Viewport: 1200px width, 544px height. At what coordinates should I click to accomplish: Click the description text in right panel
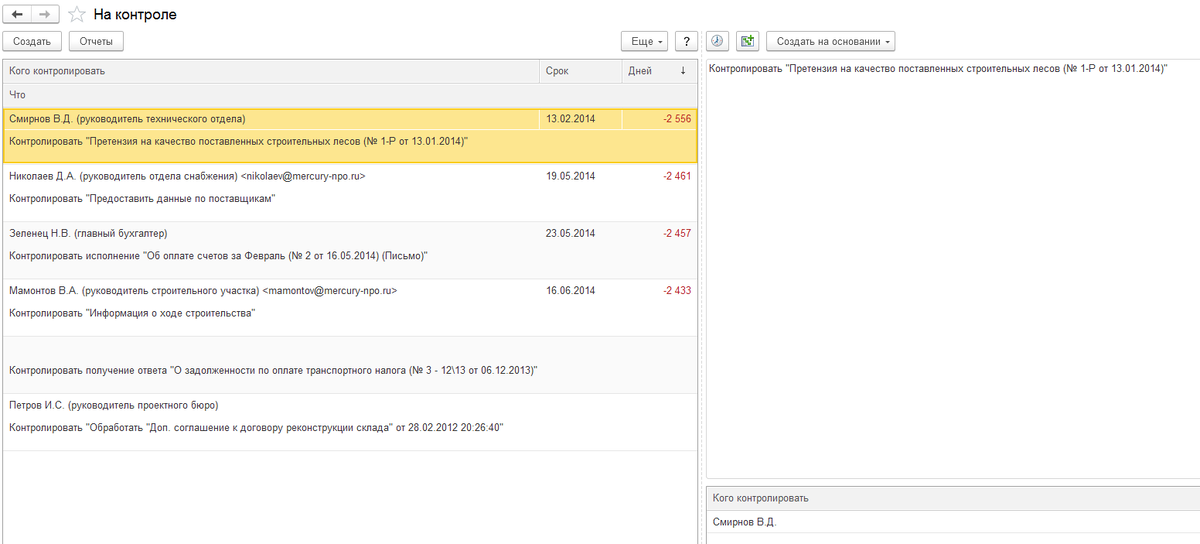pyautogui.click(x=938, y=69)
